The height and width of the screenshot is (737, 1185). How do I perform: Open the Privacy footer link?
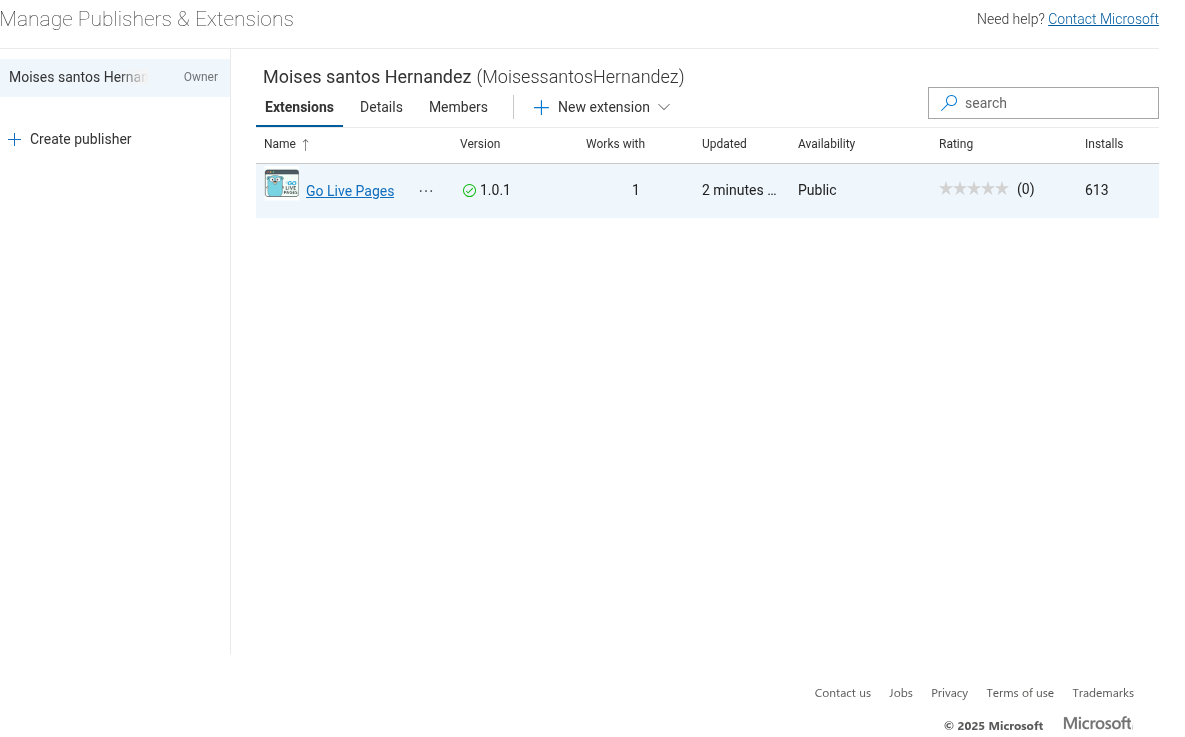point(949,693)
